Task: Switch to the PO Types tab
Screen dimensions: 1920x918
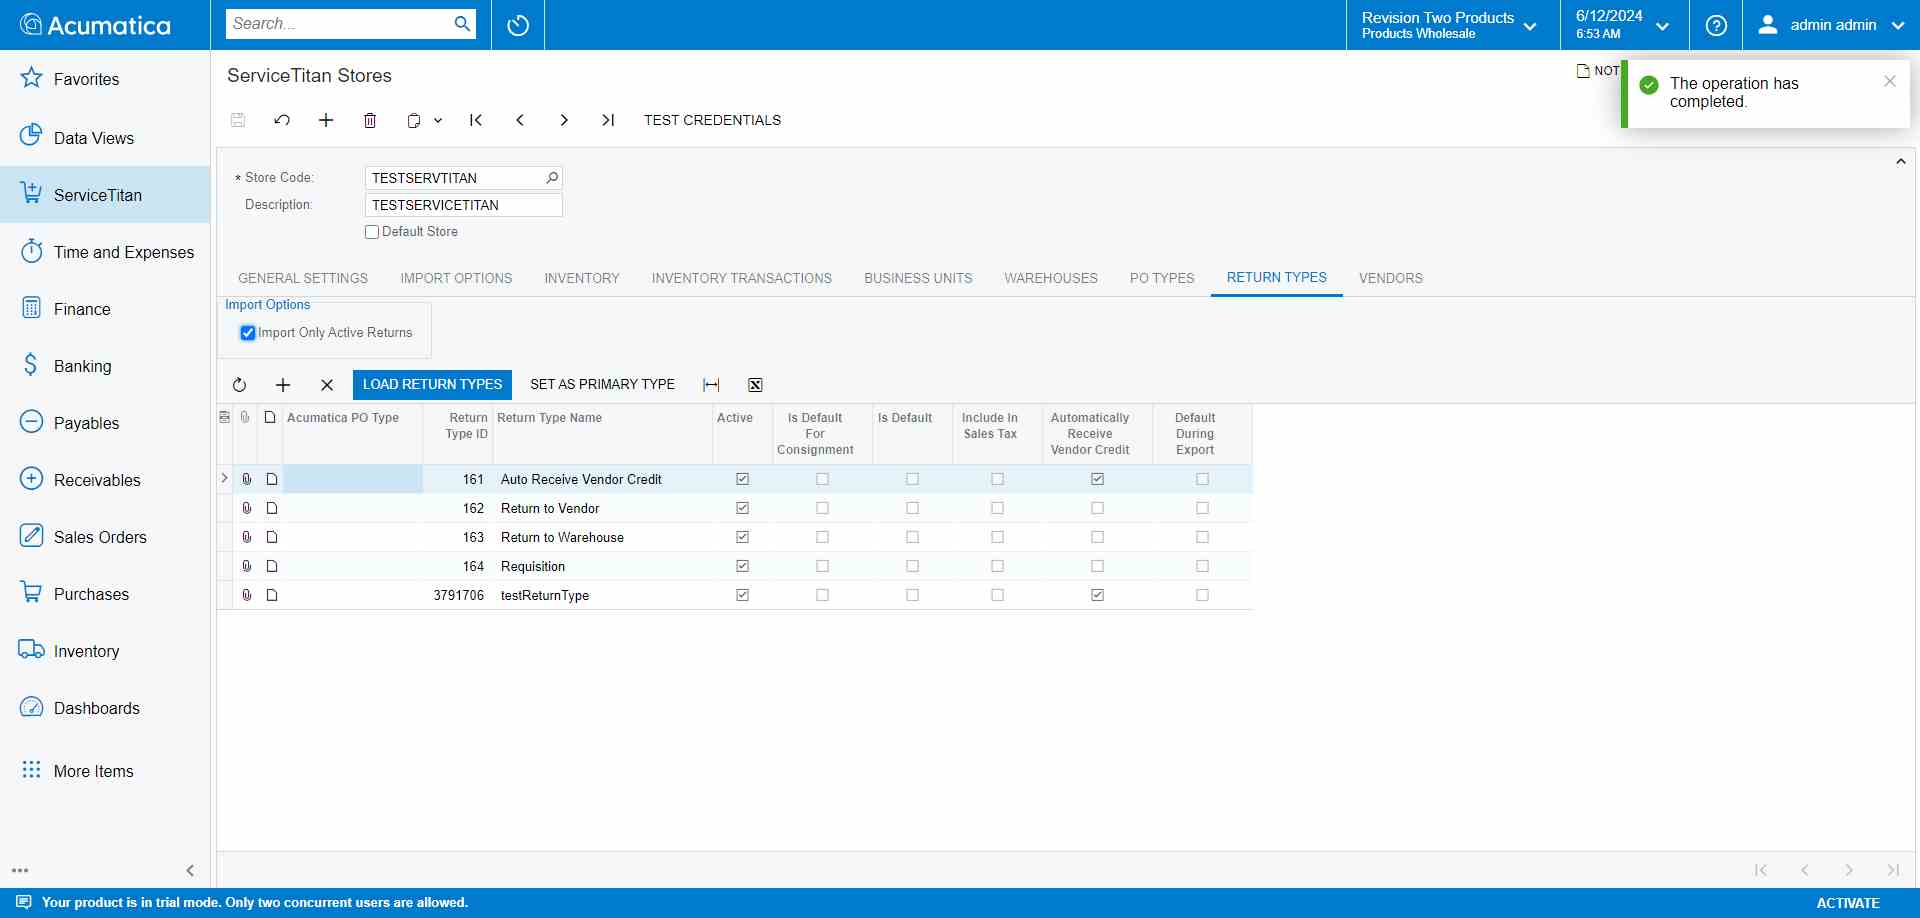Action: tap(1162, 278)
